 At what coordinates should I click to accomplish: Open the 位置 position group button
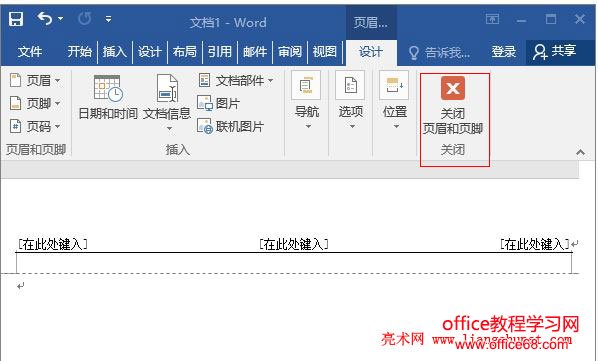395,100
